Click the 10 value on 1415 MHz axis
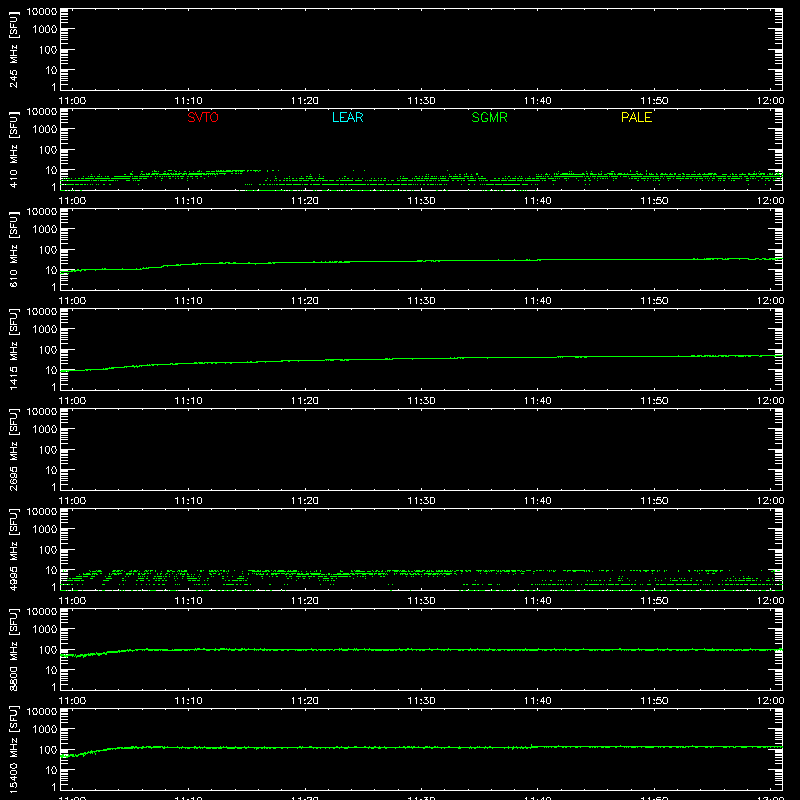 (x=51, y=370)
